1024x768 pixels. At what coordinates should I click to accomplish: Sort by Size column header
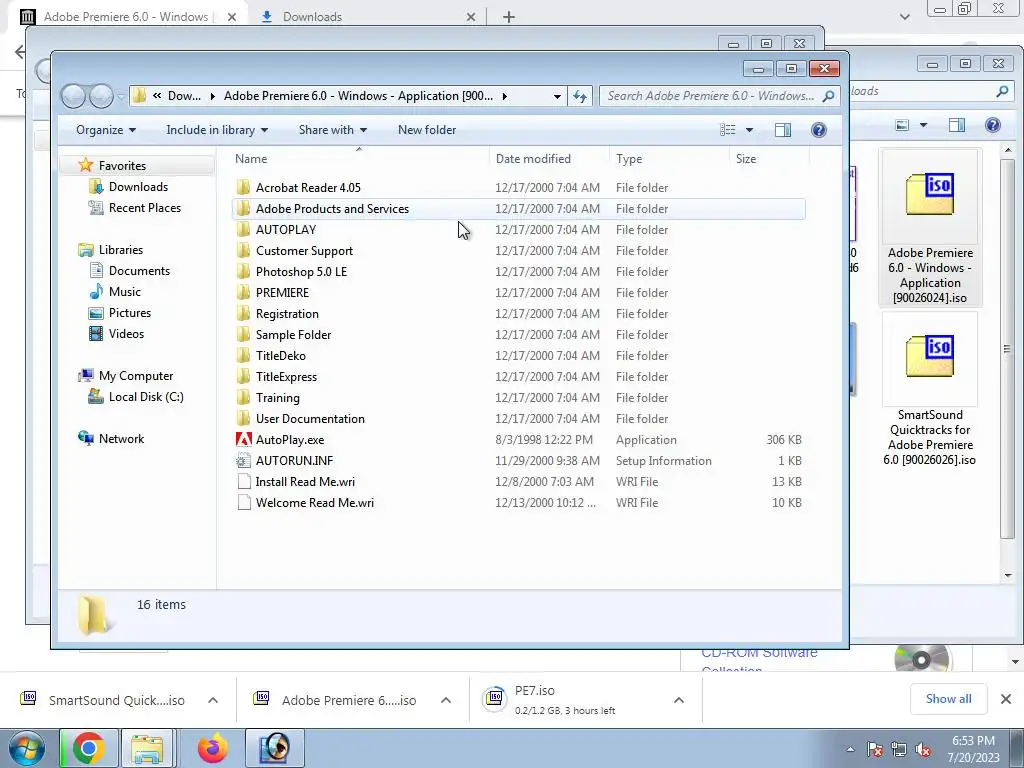coord(769,159)
